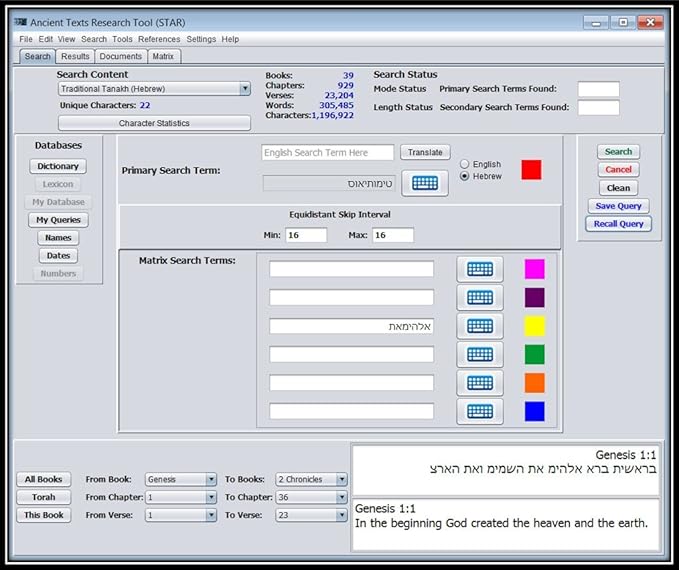Screen dimensions: 679x570
Task: Switch to the Matrix tab
Action: point(163,57)
